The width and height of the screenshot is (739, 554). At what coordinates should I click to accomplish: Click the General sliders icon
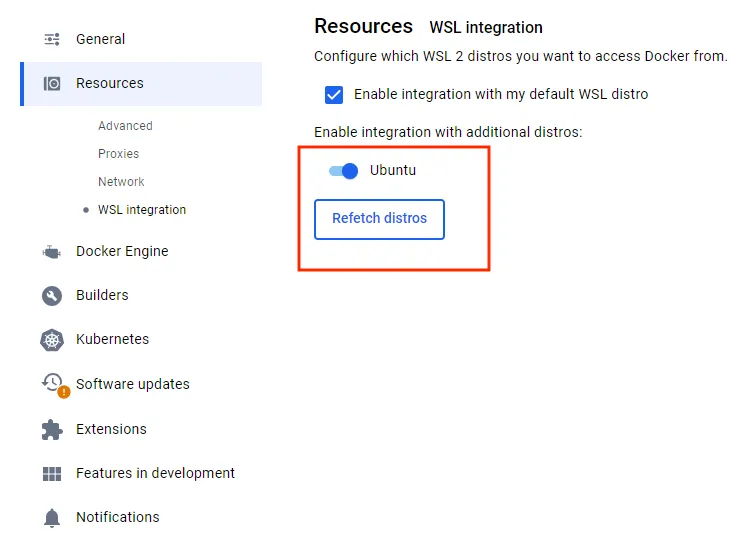click(x=52, y=39)
